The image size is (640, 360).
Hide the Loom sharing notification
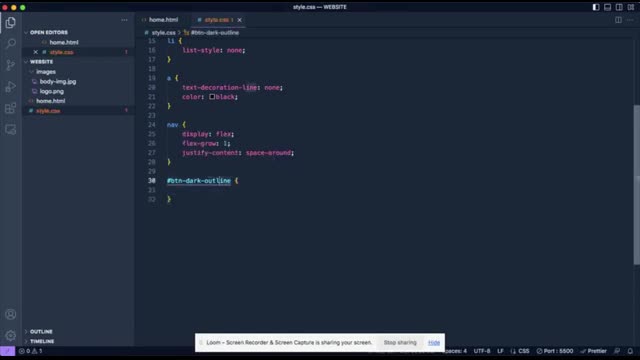(434, 342)
